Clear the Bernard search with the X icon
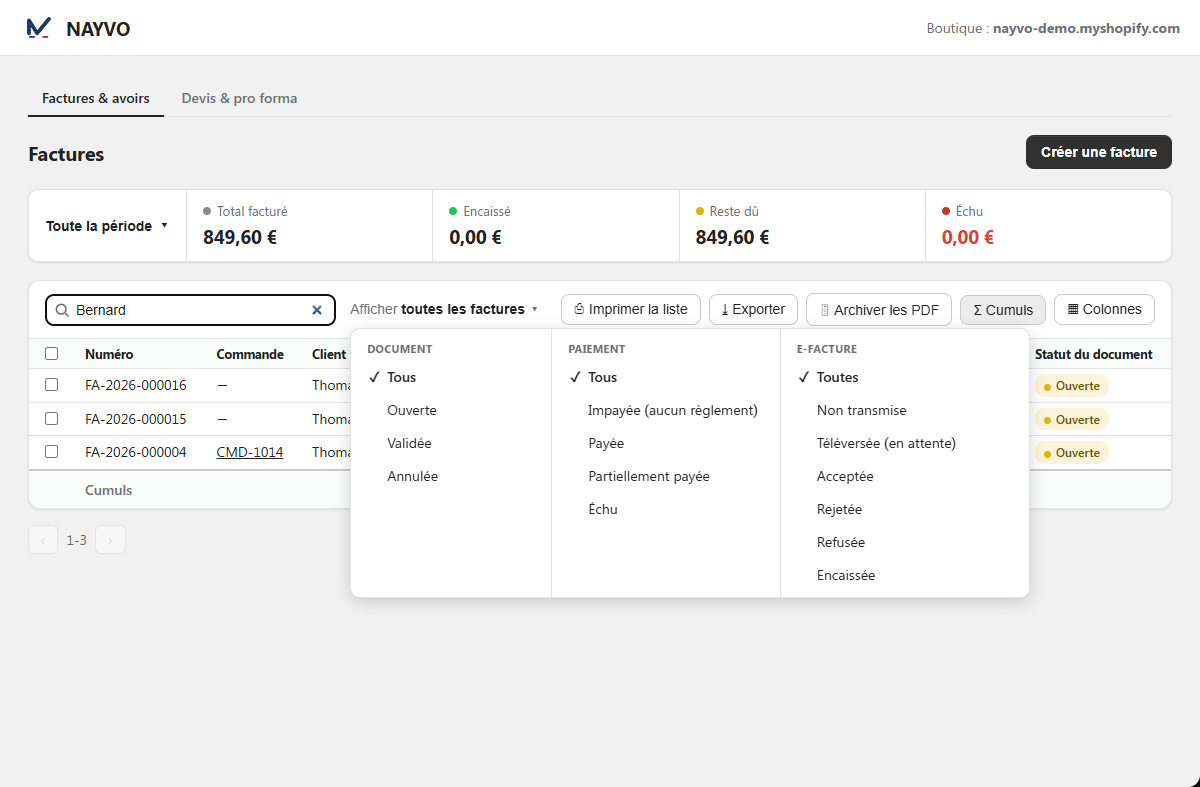 click(x=317, y=310)
